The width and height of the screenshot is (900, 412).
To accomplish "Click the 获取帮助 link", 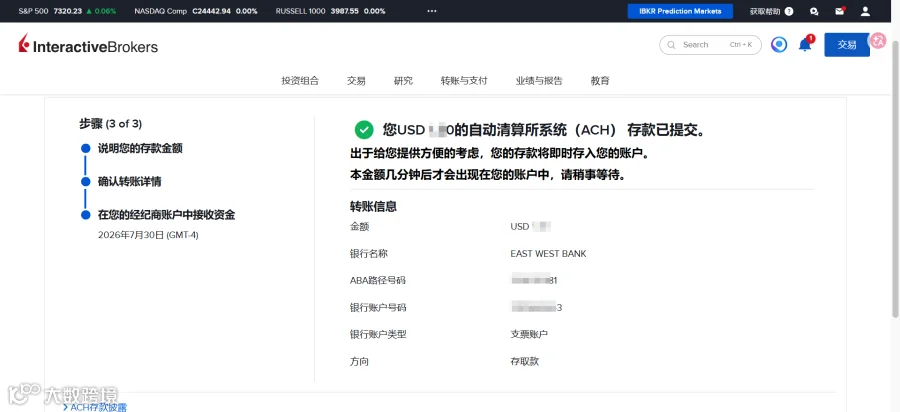I will pyautogui.click(x=765, y=11).
